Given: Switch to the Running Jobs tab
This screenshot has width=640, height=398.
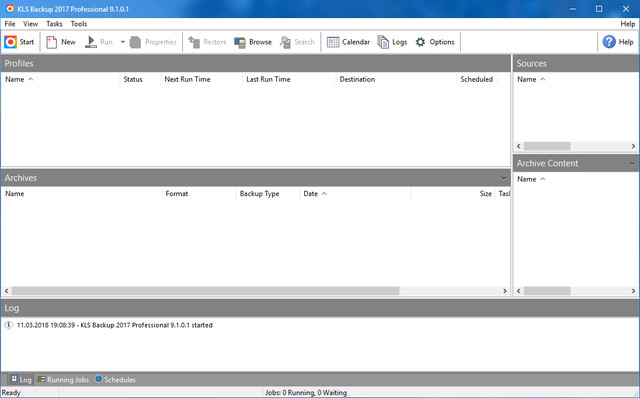Looking at the screenshot, I should [63, 380].
